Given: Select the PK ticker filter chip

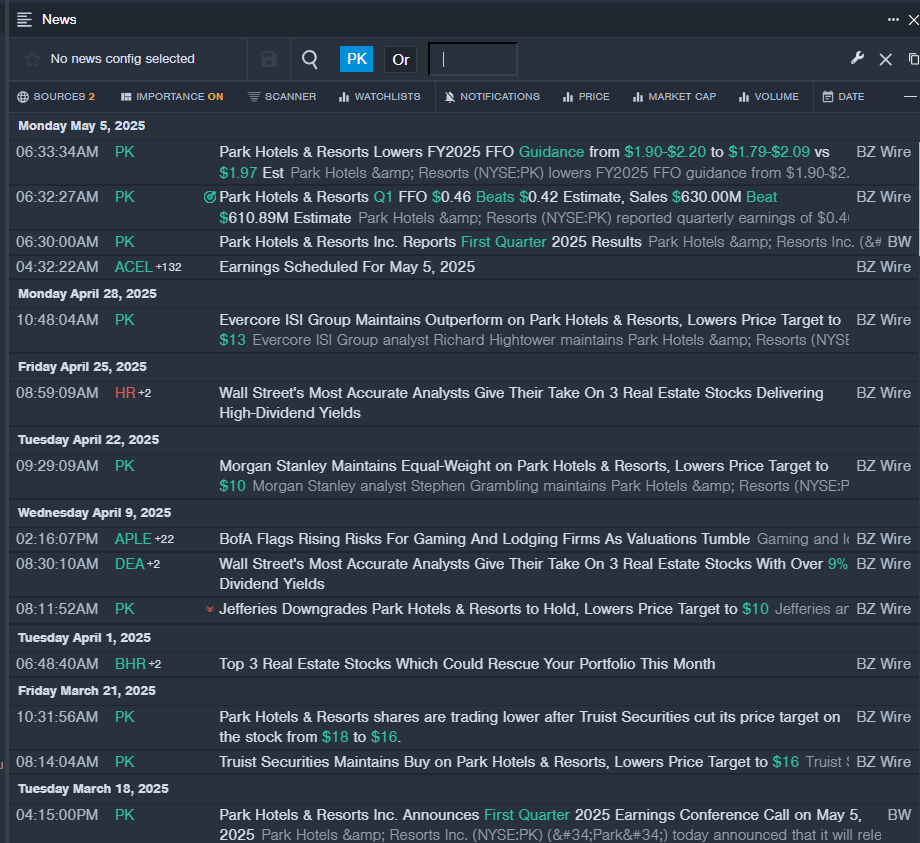Looking at the screenshot, I should coord(356,59).
